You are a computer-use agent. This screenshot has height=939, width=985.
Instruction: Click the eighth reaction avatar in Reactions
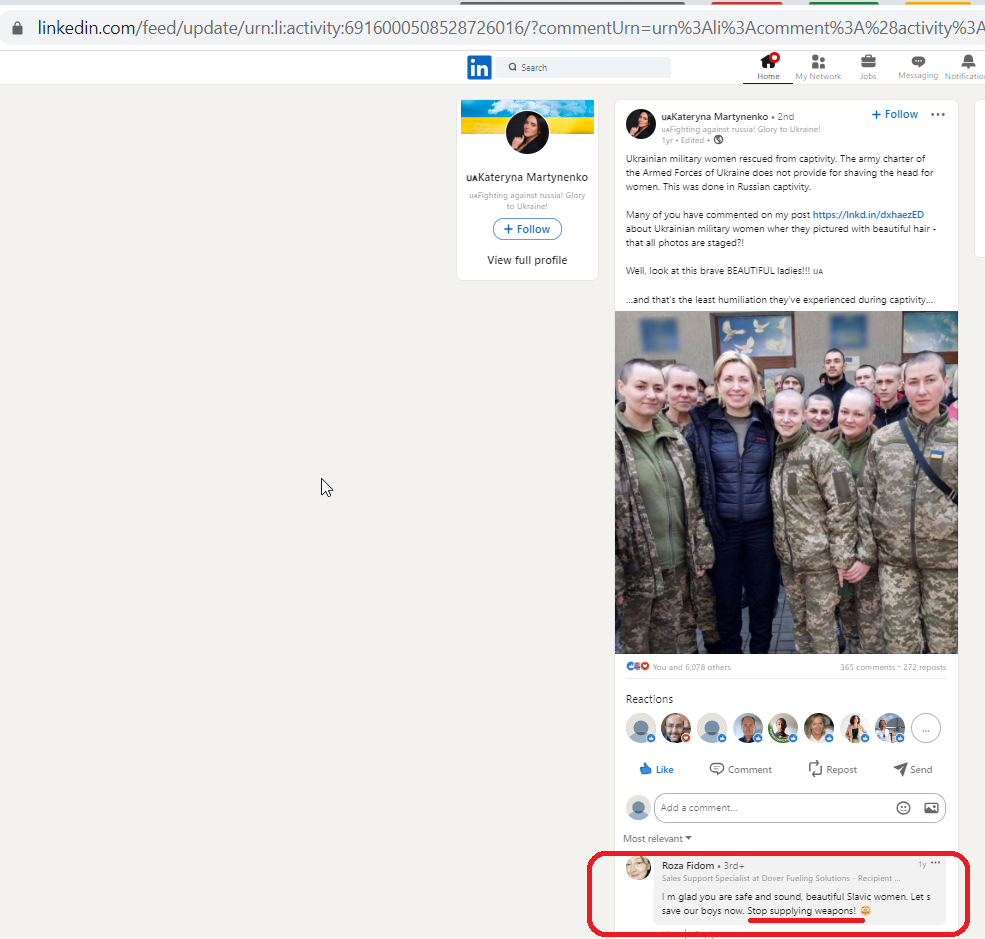click(x=890, y=729)
